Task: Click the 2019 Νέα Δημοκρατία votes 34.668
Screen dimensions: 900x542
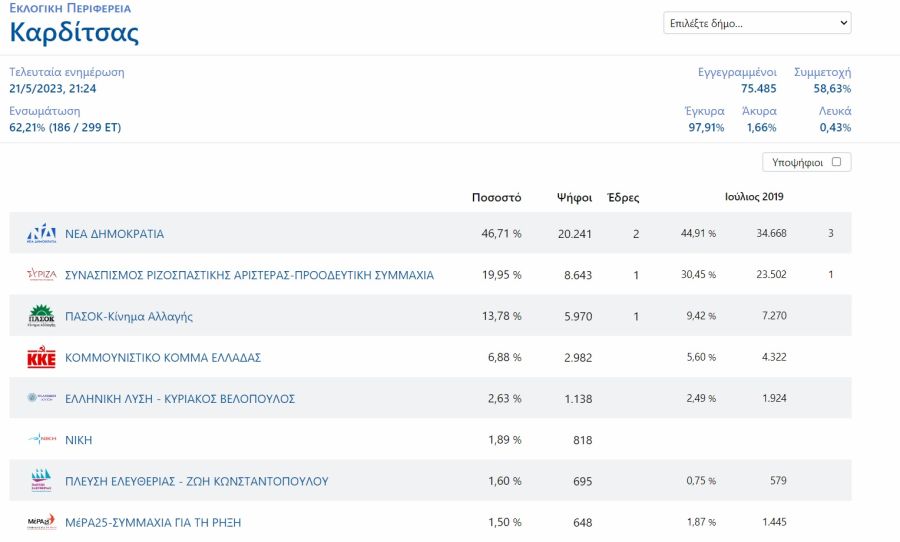Action: [x=771, y=233]
